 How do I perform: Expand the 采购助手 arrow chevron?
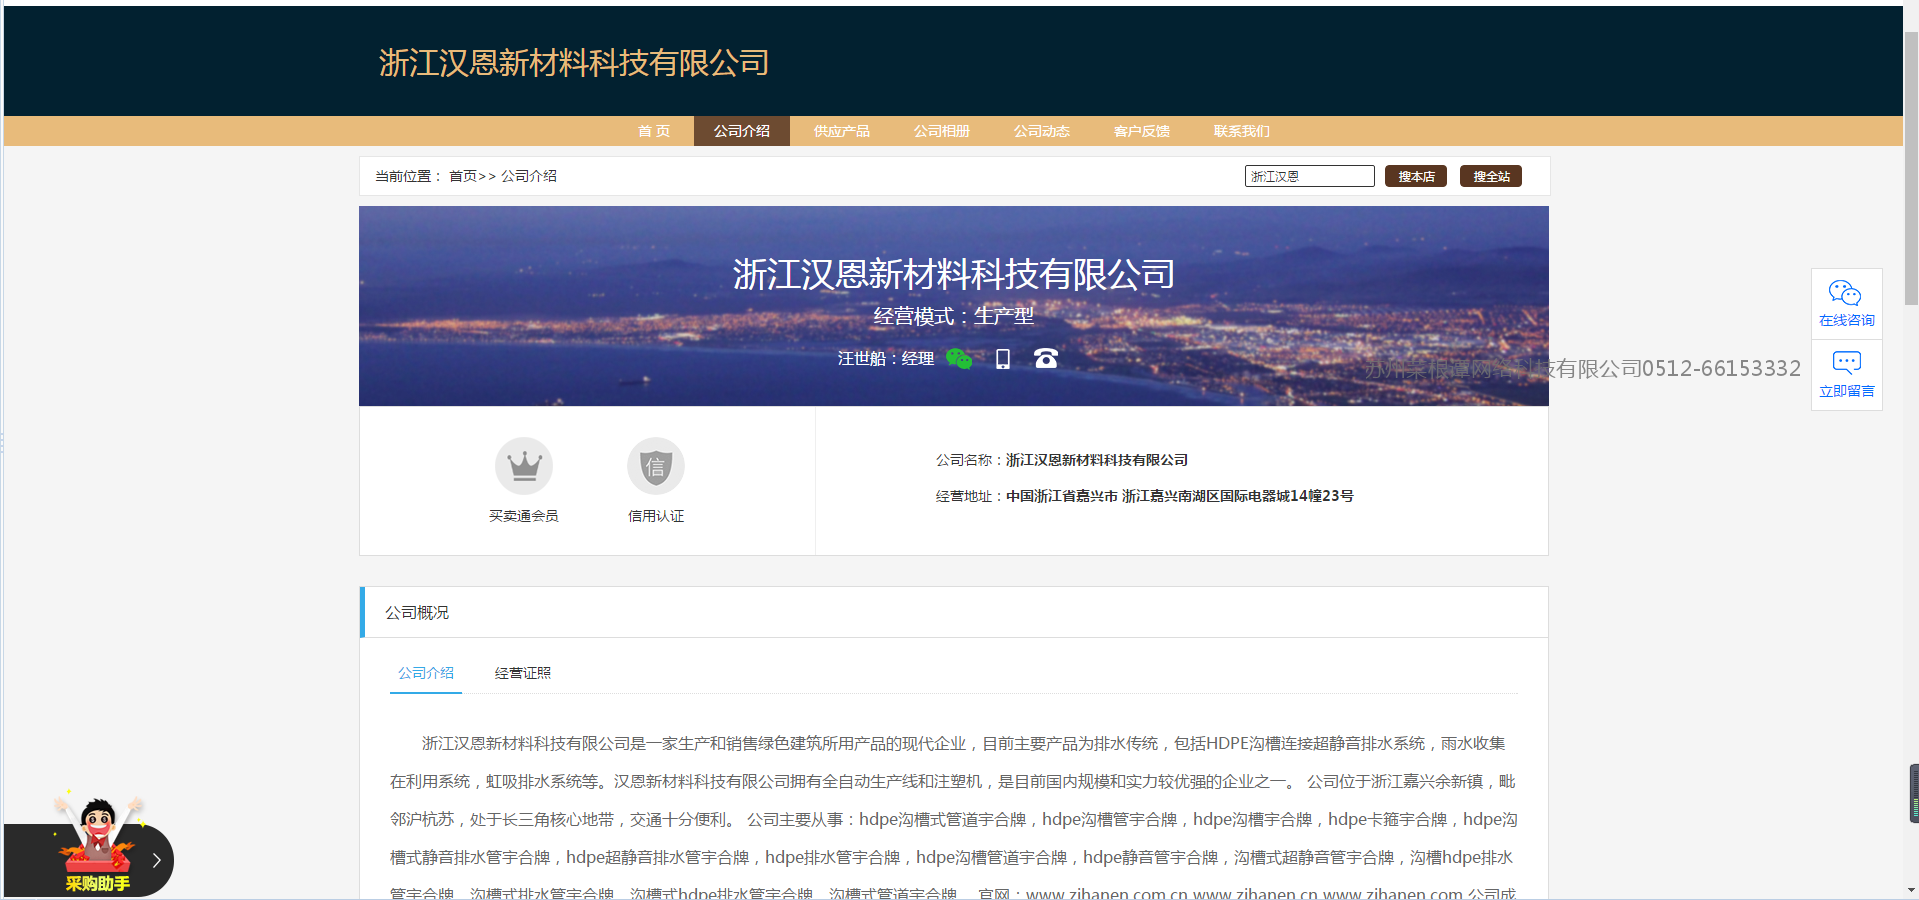click(156, 860)
